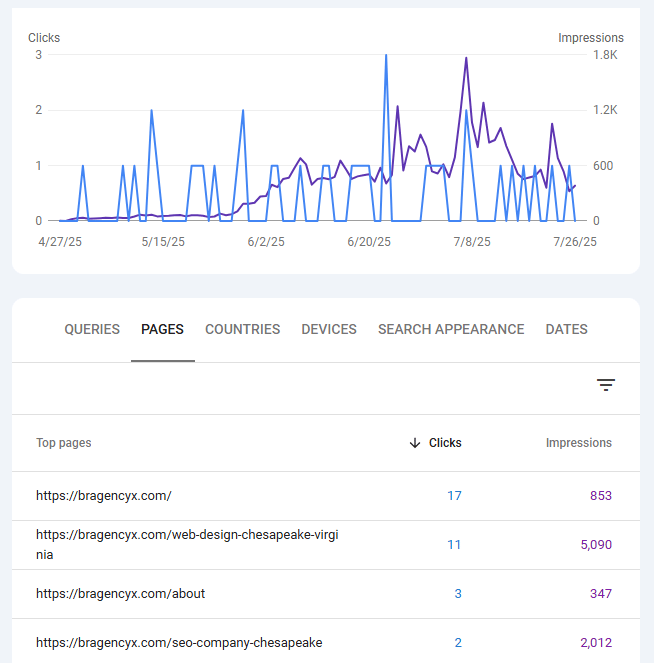
Task: Click the 11 clicks value
Action: 454,545
